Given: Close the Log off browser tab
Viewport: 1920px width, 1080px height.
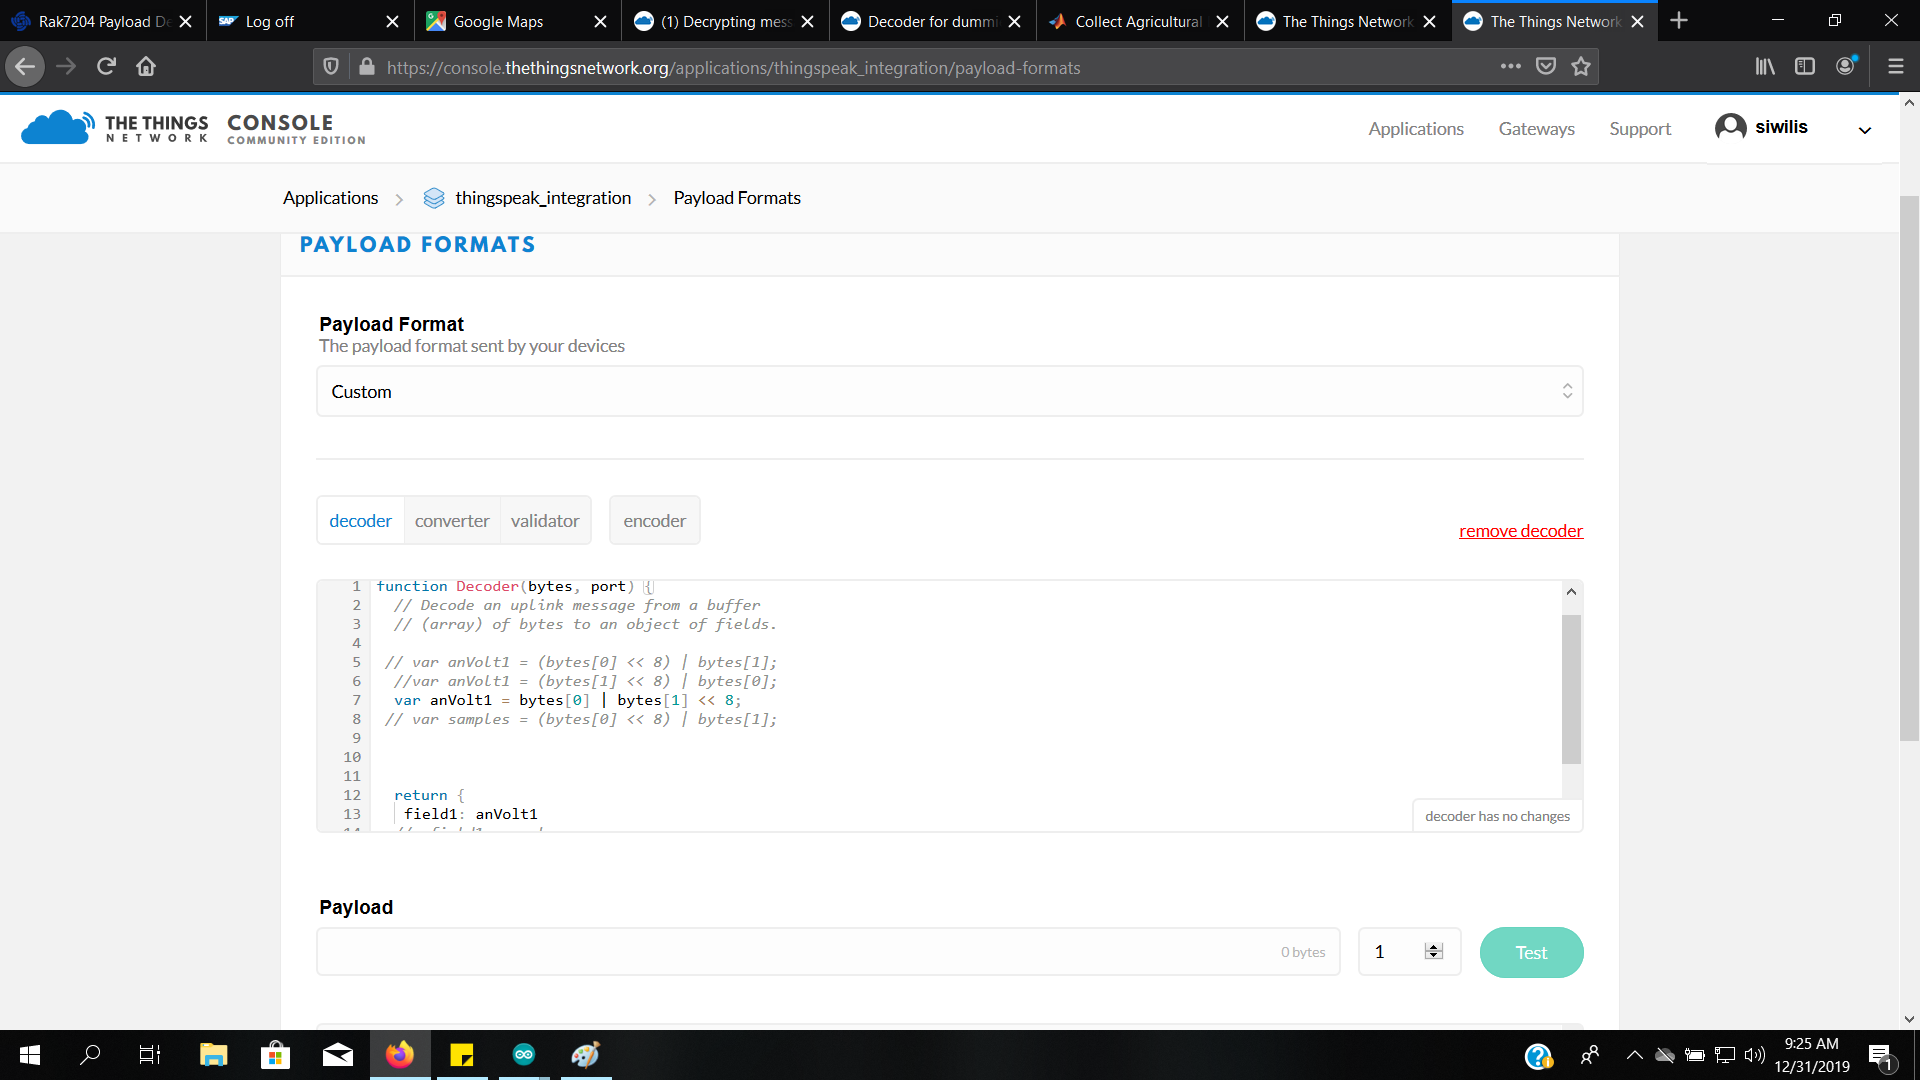Looking at the screenshot, I should point(392,21).
